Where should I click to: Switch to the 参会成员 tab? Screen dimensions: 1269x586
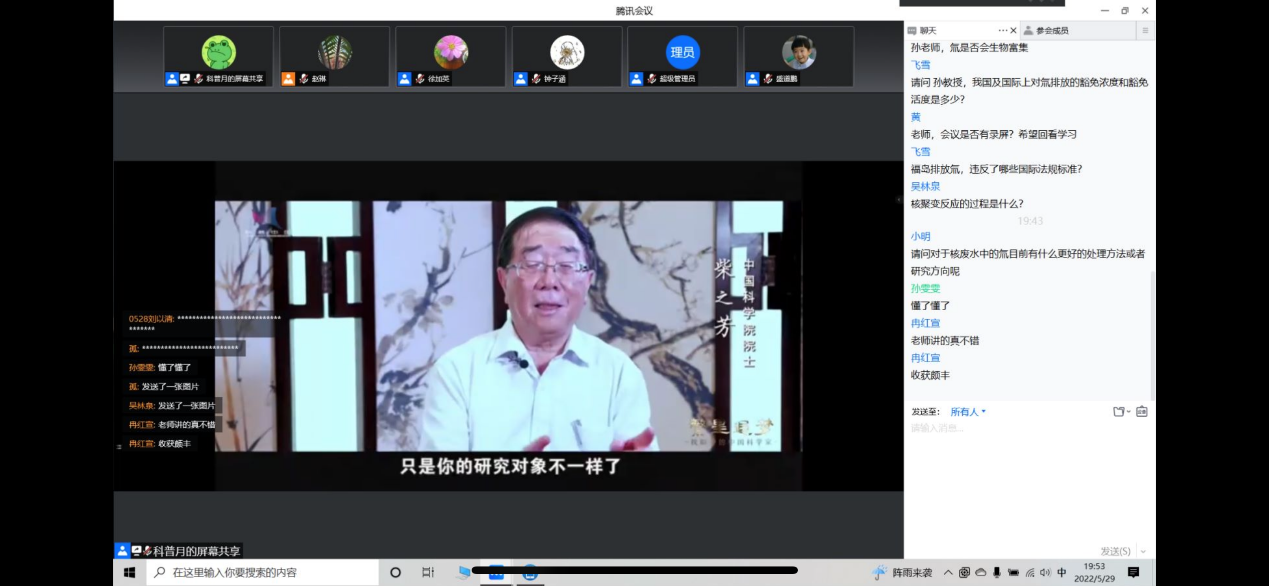[x=1051, y=31]
